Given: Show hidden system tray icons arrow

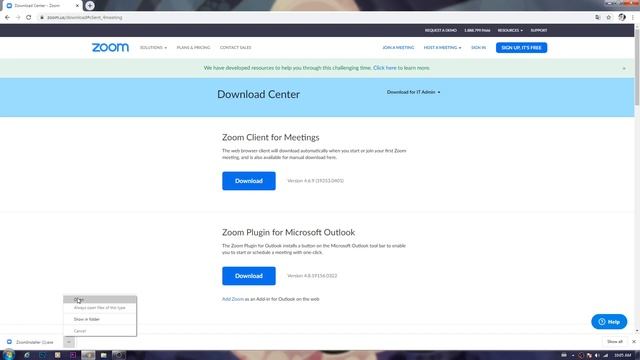Looking at the screenshot, I should 573,356.
